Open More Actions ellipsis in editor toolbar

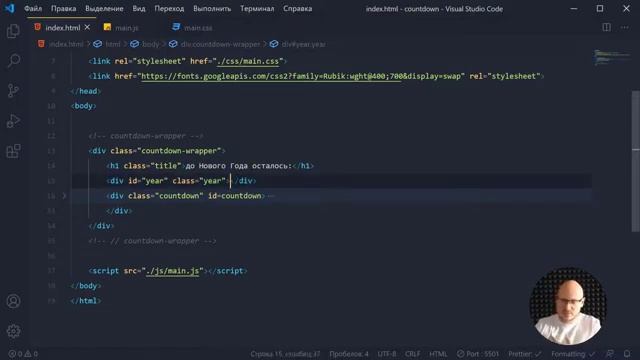pyautogui.click(x=624, y=27)
